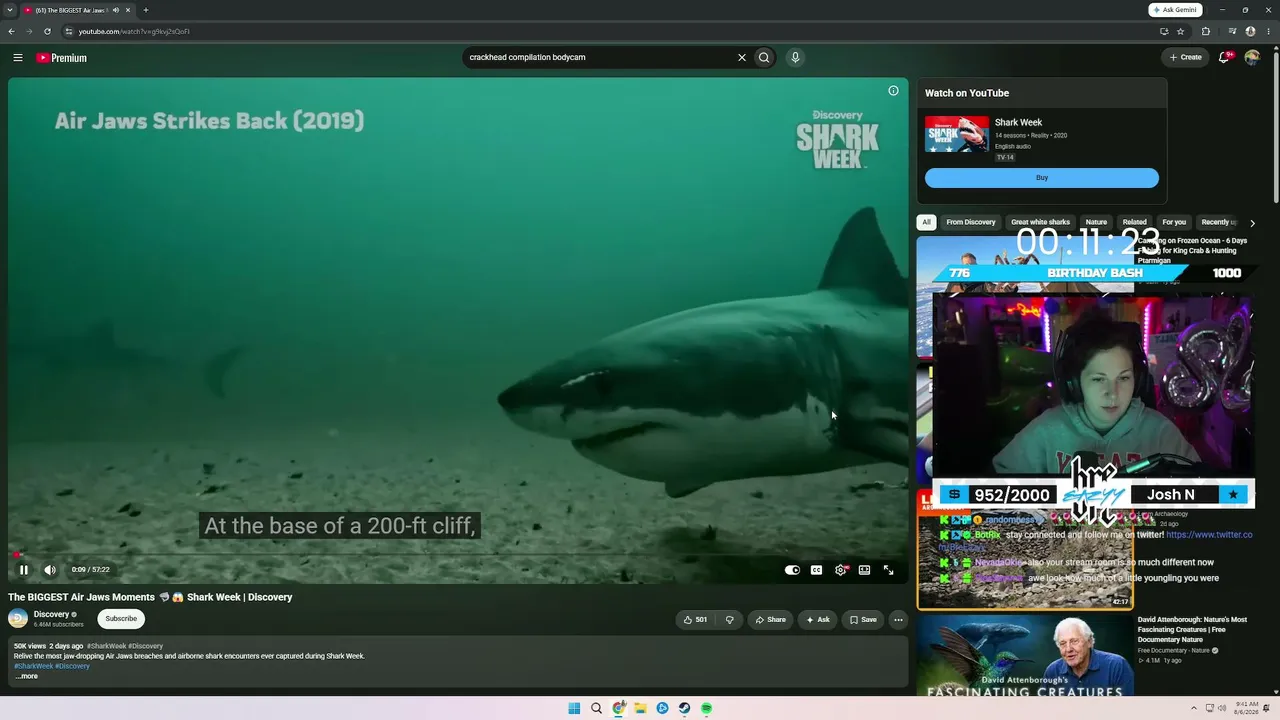Viewport: 1280px width, 720px height.
Task: Select the Nature filter chip
Action: coord(1096,222)
